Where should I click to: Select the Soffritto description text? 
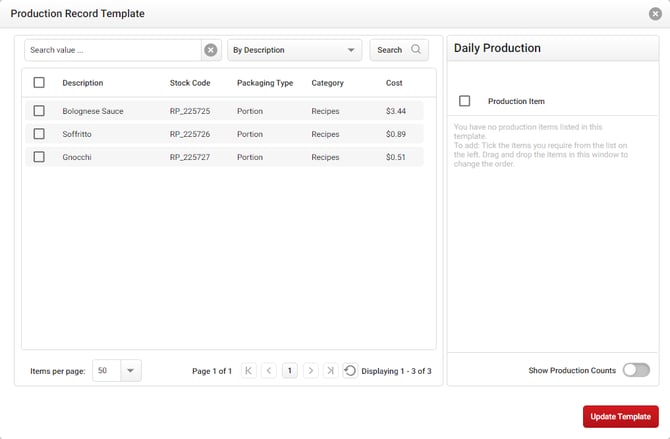coord(77,134)
